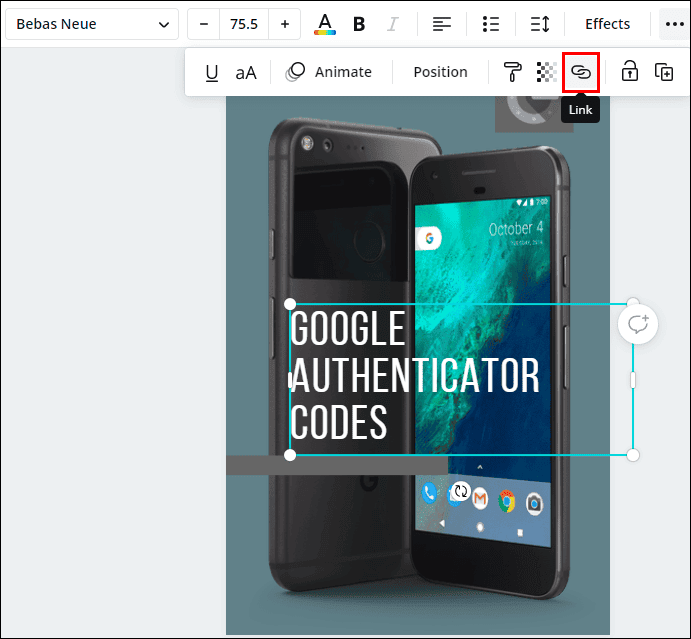Open the Effects panel
Viewport: 691px width, 639px height.
(607, 24)
